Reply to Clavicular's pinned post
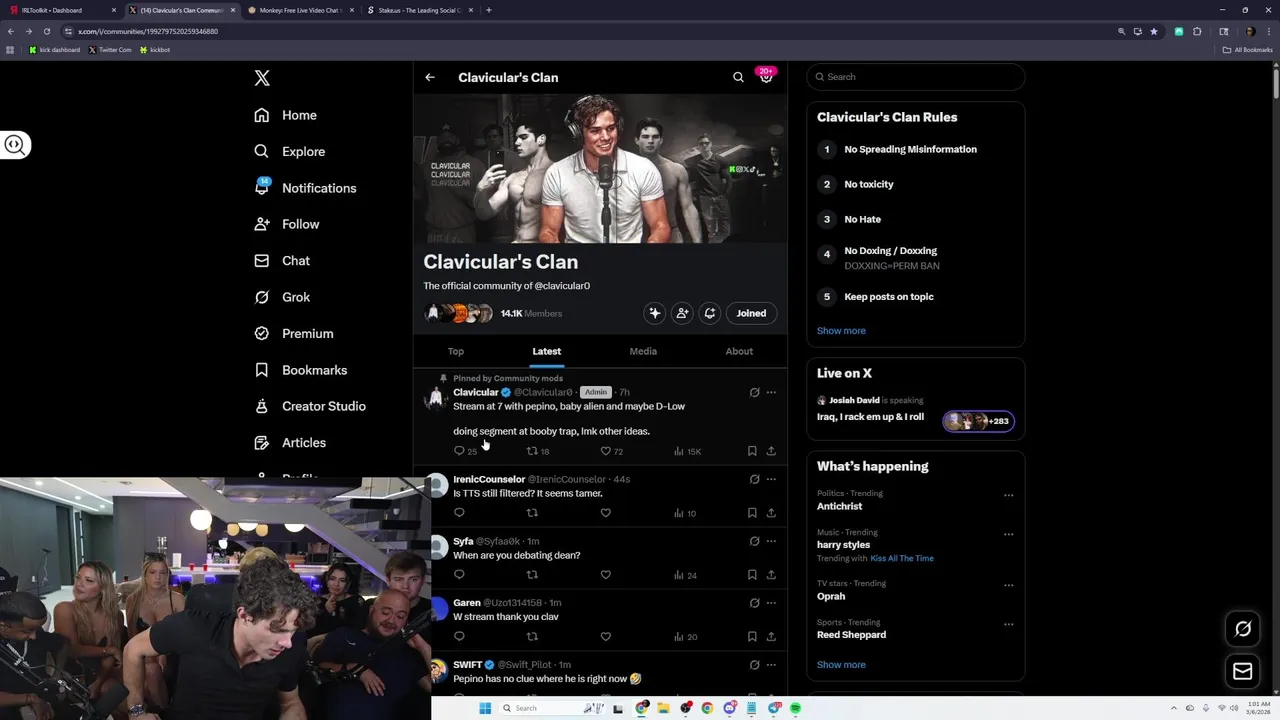Screen dimensions: 1280x720 [459, 451]
